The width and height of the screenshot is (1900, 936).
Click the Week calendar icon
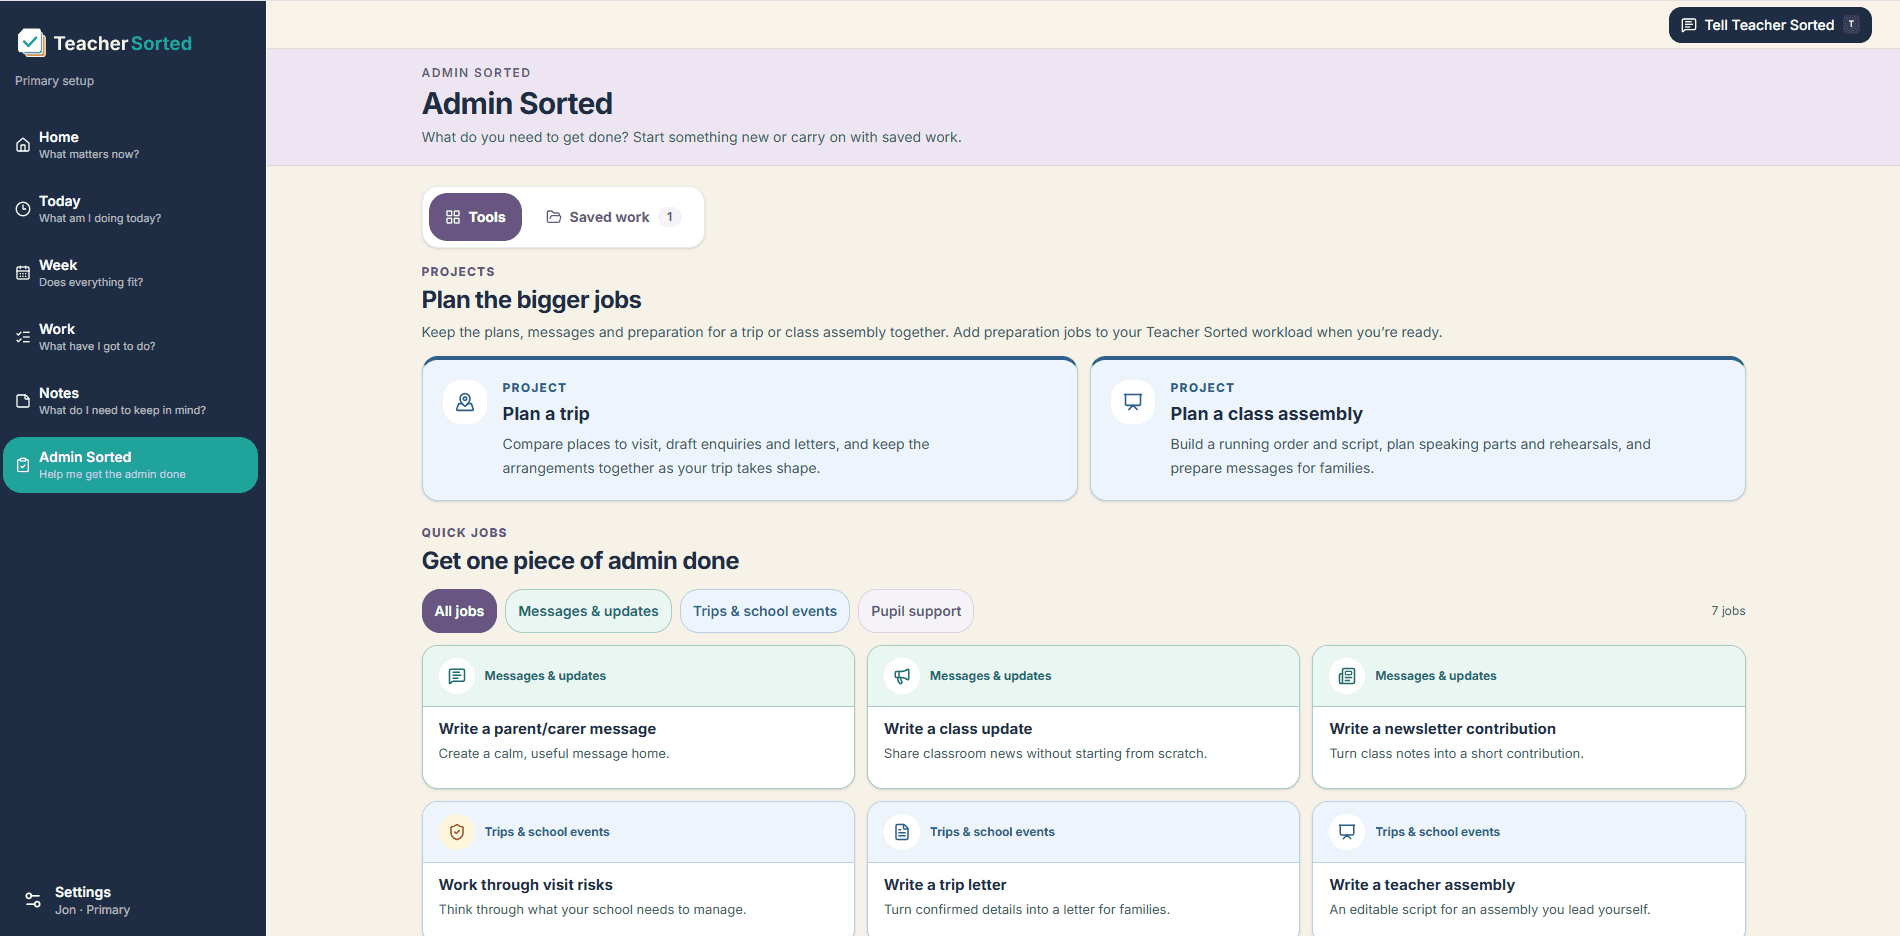pyautogui.click(x=23, y=273)
